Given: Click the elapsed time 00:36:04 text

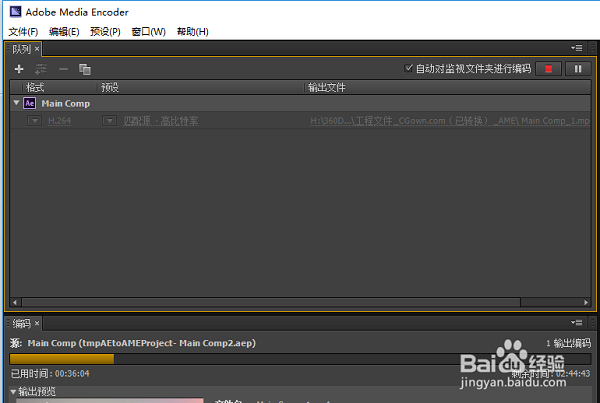Looking at the screenshot, I should 72,374.
